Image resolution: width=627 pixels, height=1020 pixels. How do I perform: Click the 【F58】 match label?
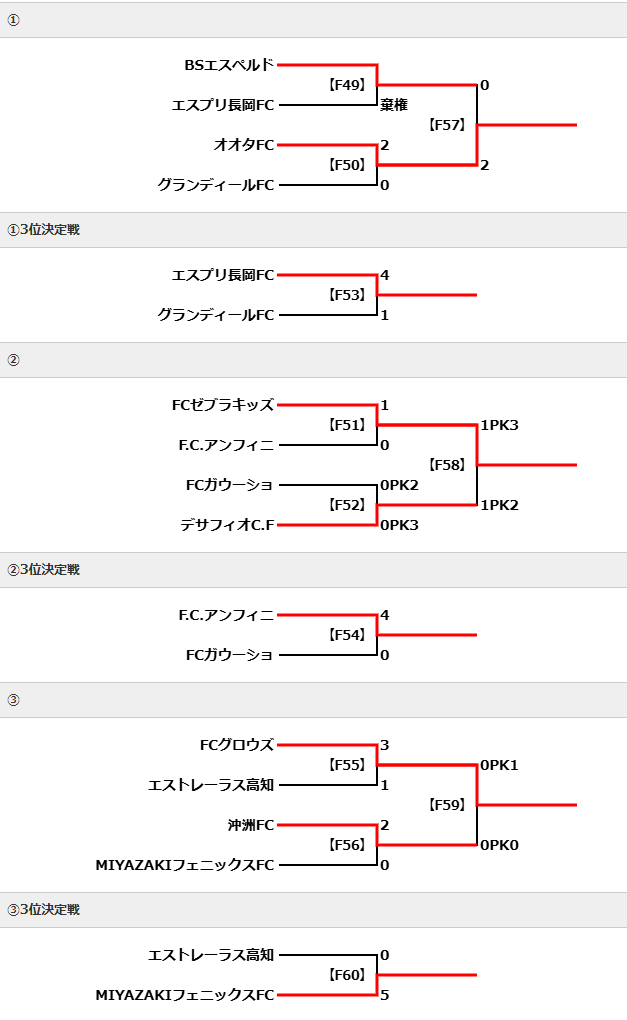[x=447, y=465]
